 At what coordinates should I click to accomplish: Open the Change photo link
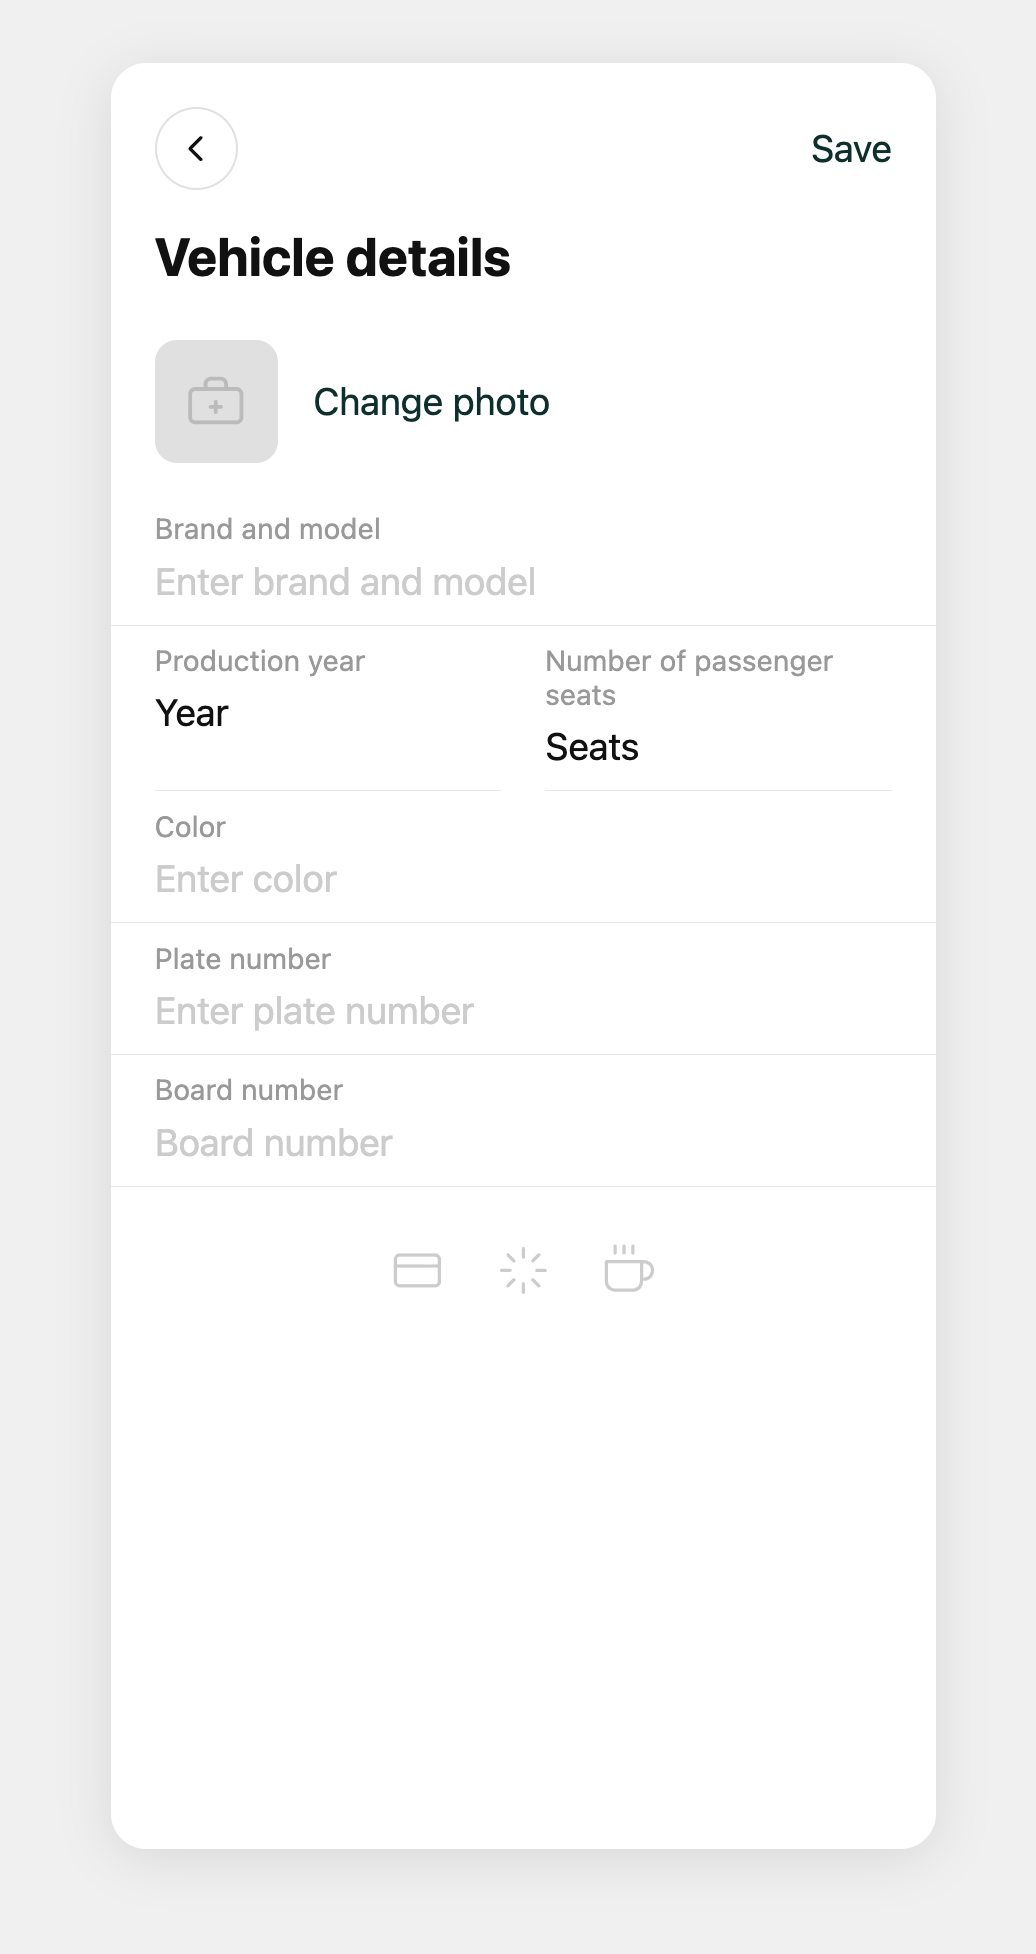click(x=431, y=402)
